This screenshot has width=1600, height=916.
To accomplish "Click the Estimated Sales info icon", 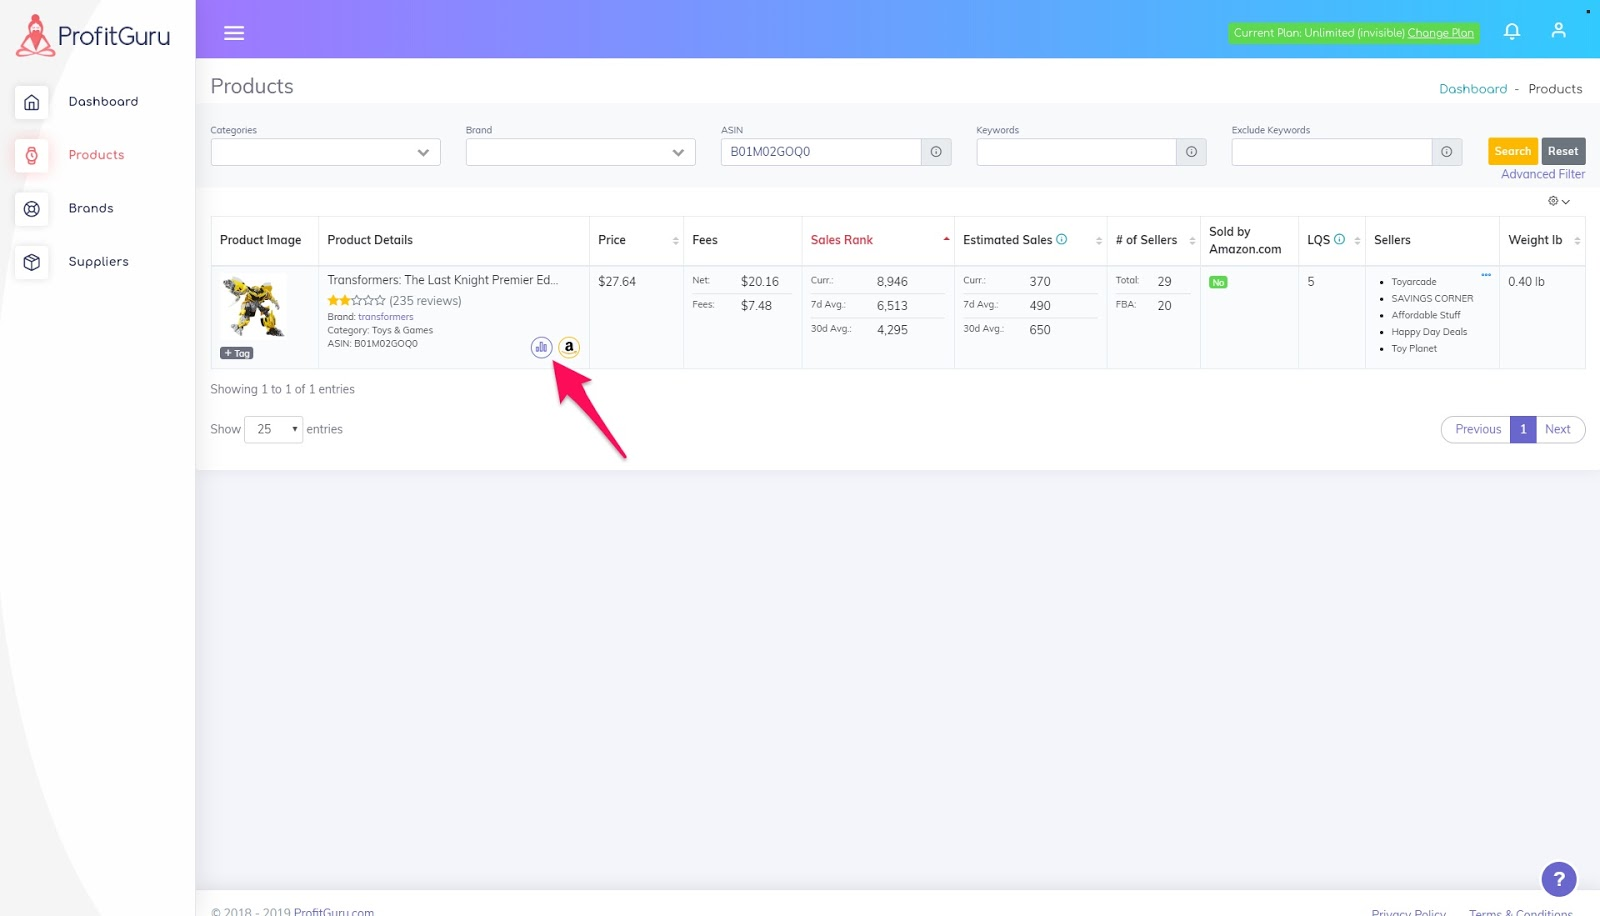I will pos(1062,239).
